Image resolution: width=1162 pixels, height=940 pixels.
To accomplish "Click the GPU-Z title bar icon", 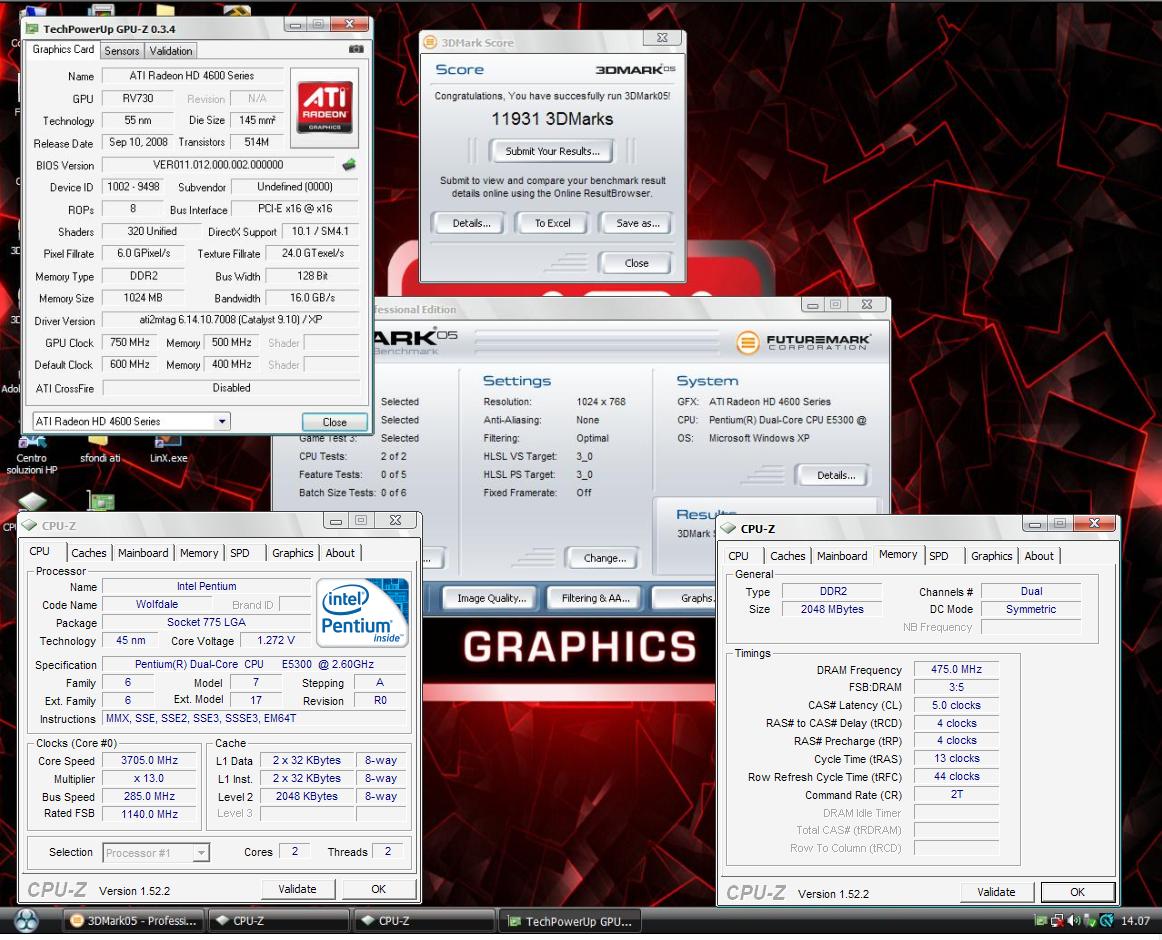I will pyautogui.click(x=32, y=29).
